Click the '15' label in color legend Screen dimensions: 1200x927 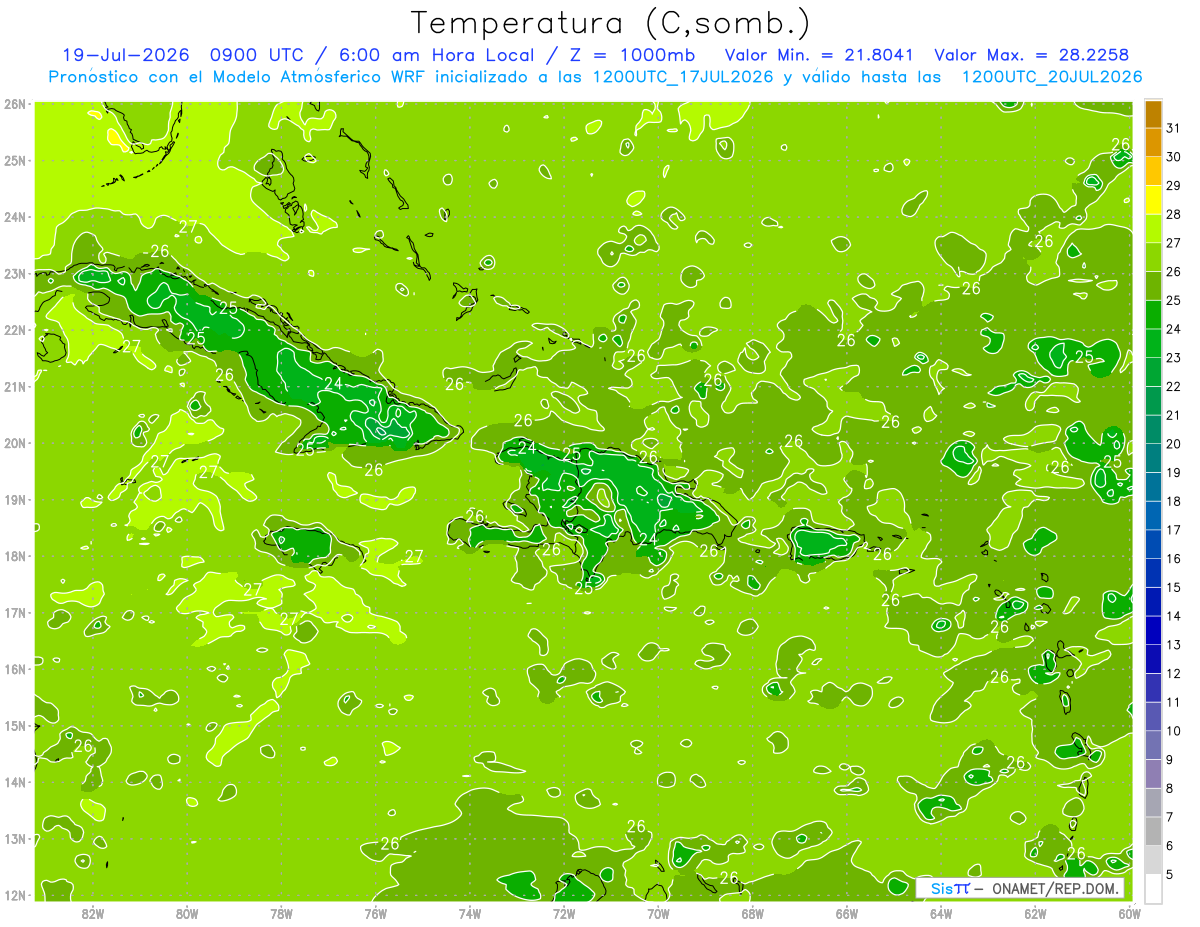[1173, 587]
